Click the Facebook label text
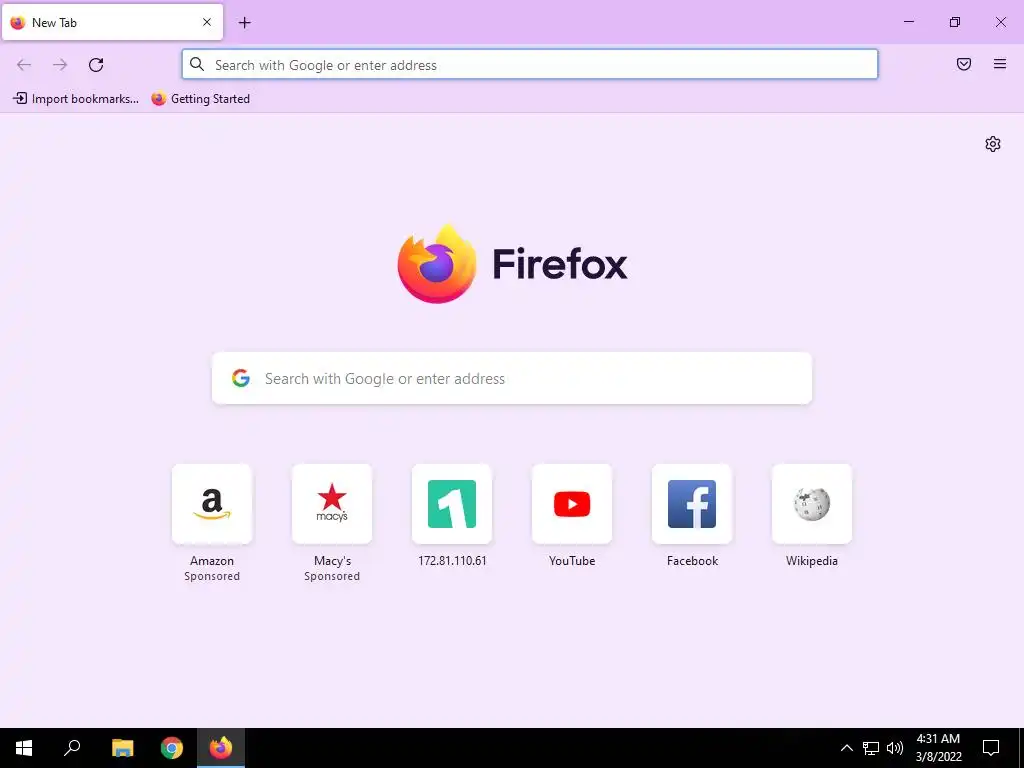 pos(692,561)
